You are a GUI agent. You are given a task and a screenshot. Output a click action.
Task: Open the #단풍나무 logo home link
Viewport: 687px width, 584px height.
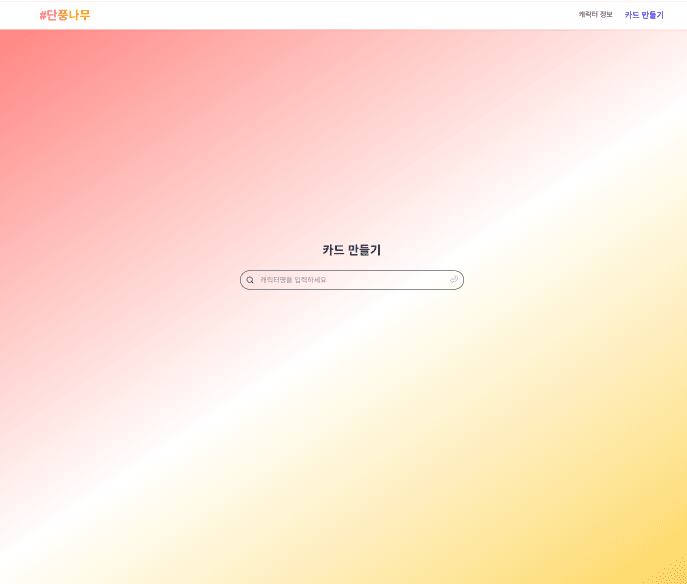tap(65, 15)
